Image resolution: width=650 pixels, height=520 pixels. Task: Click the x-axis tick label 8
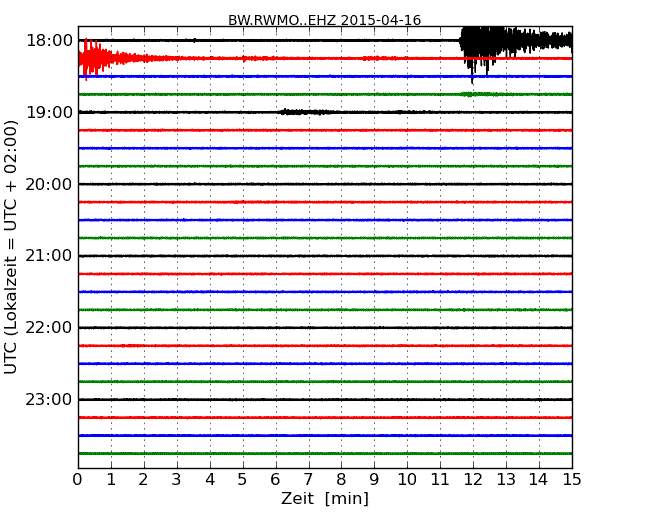coord(341,480)
